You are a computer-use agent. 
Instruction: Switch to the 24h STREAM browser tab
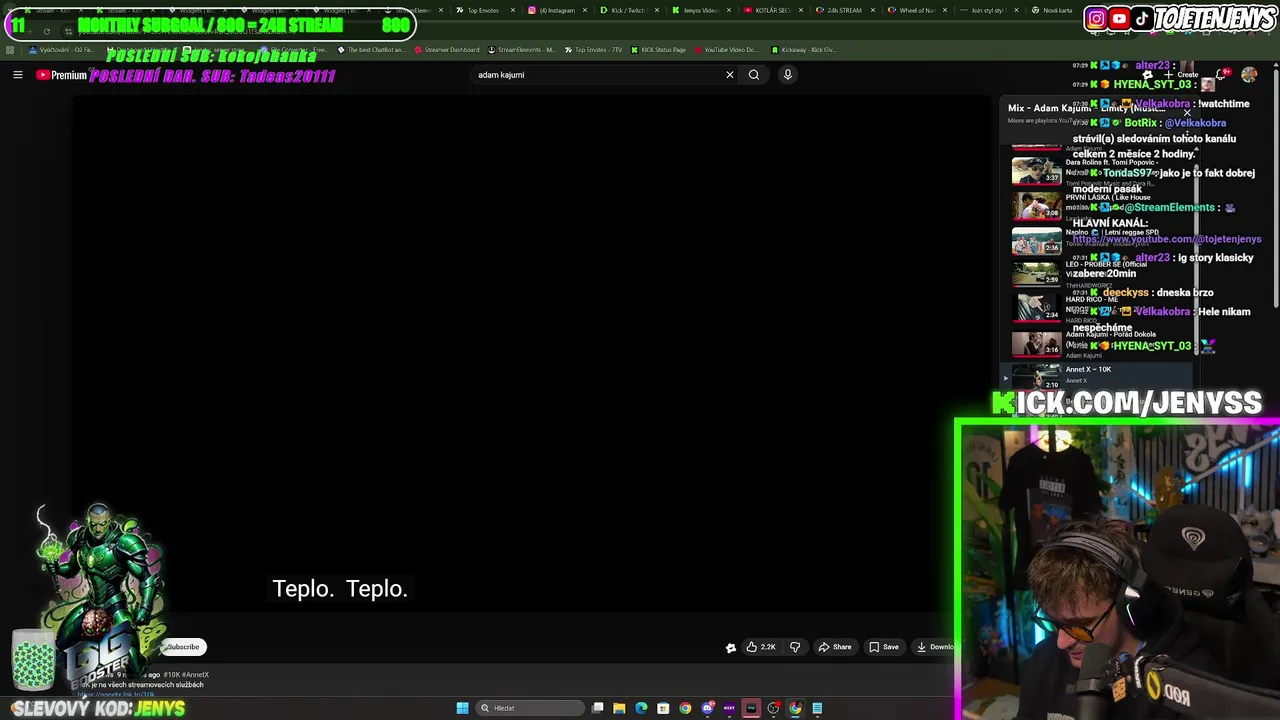coord(844,10)
